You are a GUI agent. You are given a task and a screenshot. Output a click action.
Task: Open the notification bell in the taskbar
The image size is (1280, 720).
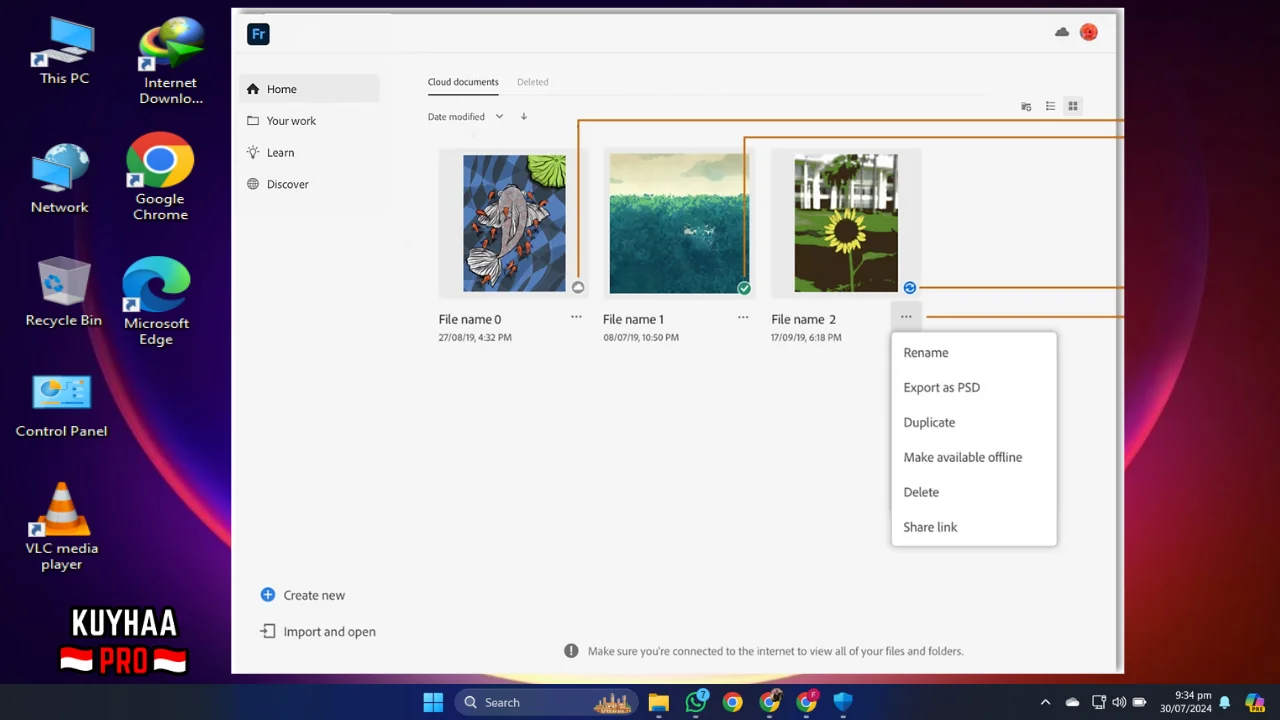pos(1224,703)
